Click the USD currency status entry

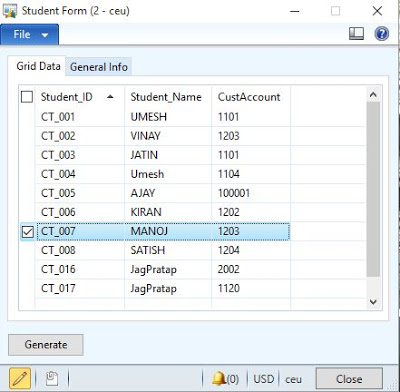263,379
